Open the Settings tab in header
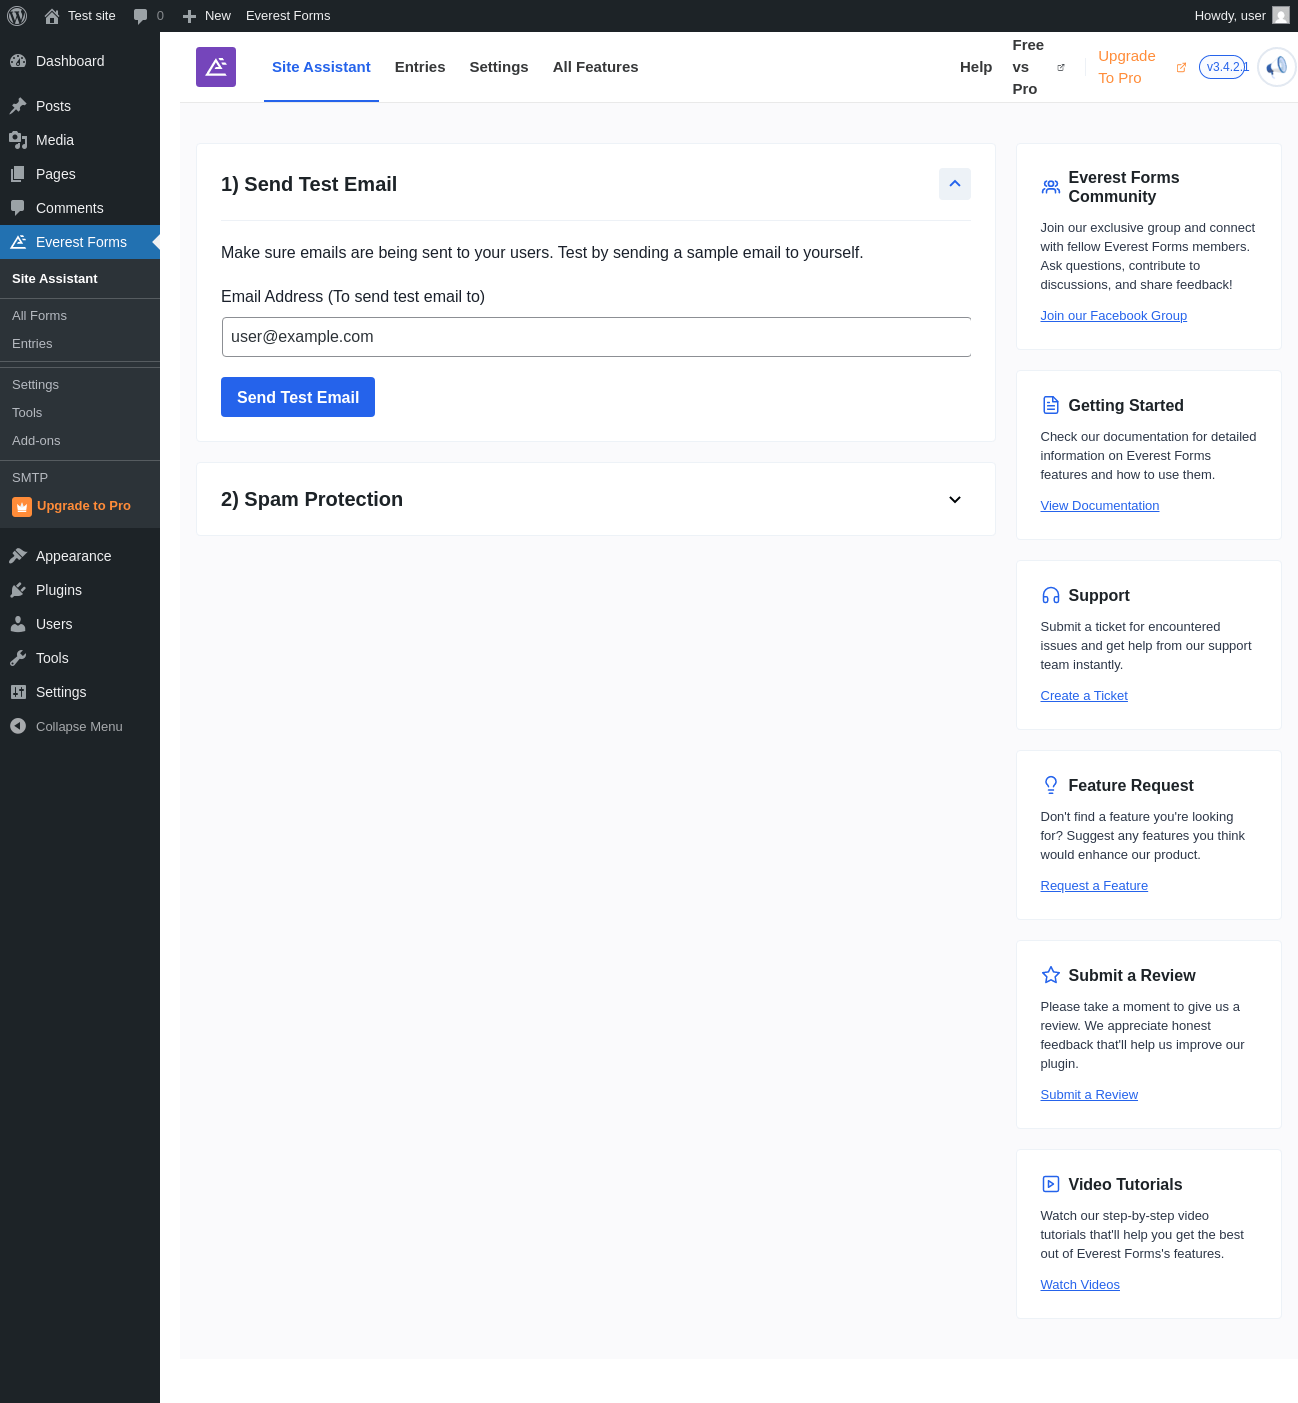 (499, 67)
